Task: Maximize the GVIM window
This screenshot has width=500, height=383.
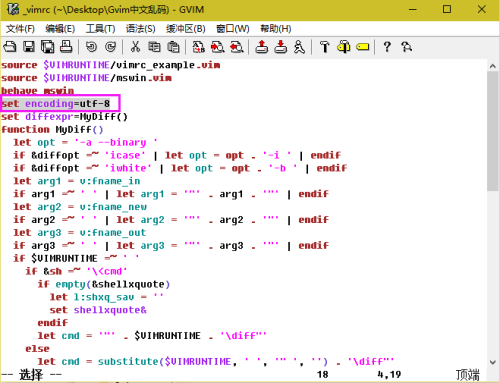Action: tap(447, 9)
